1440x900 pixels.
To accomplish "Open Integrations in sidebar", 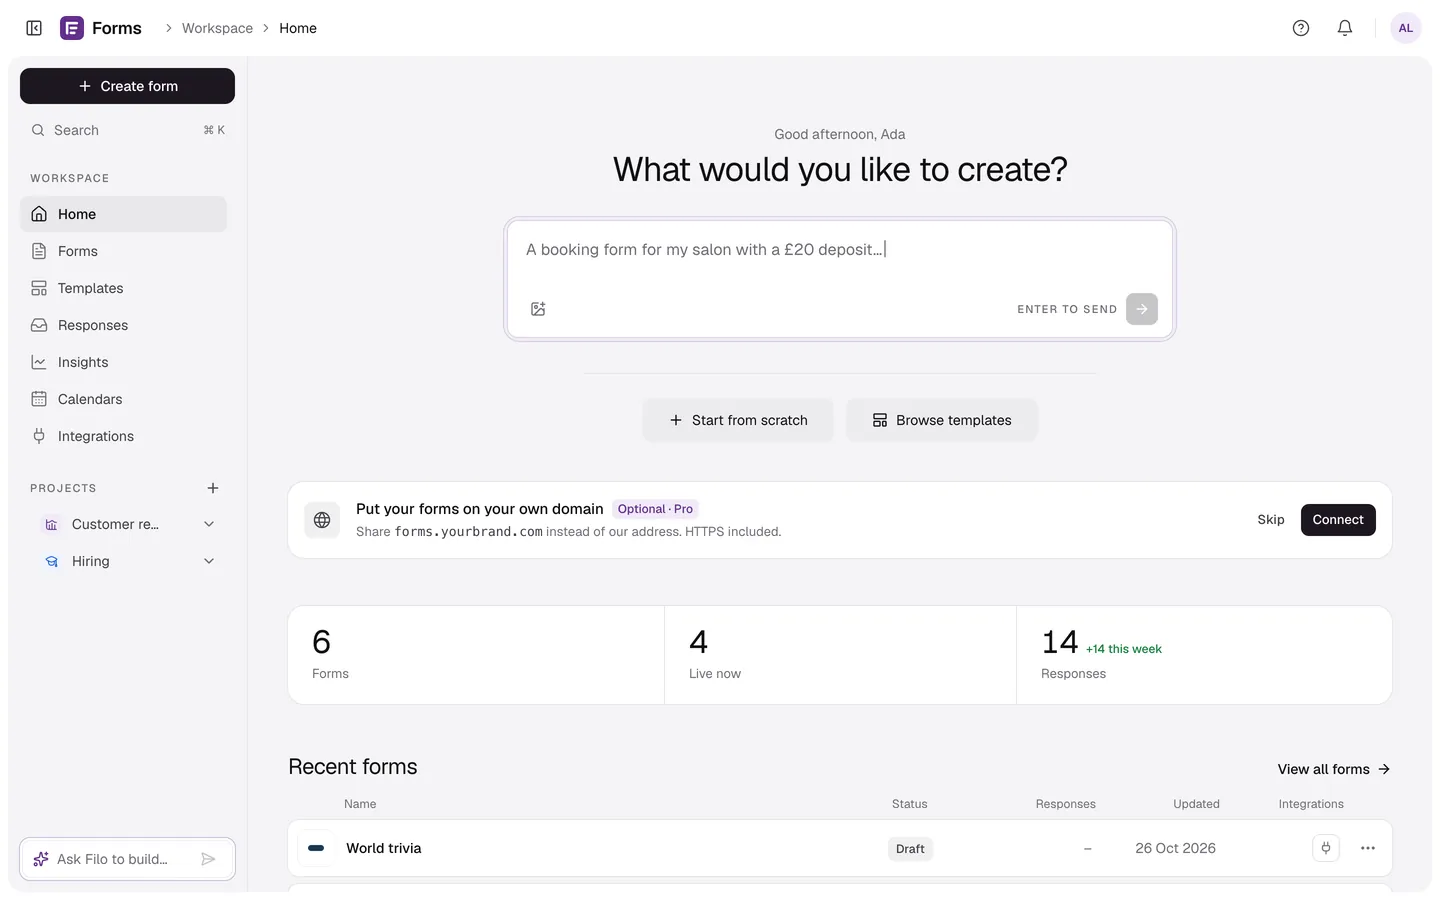I will pyautogui.click(x=123, y=436).
